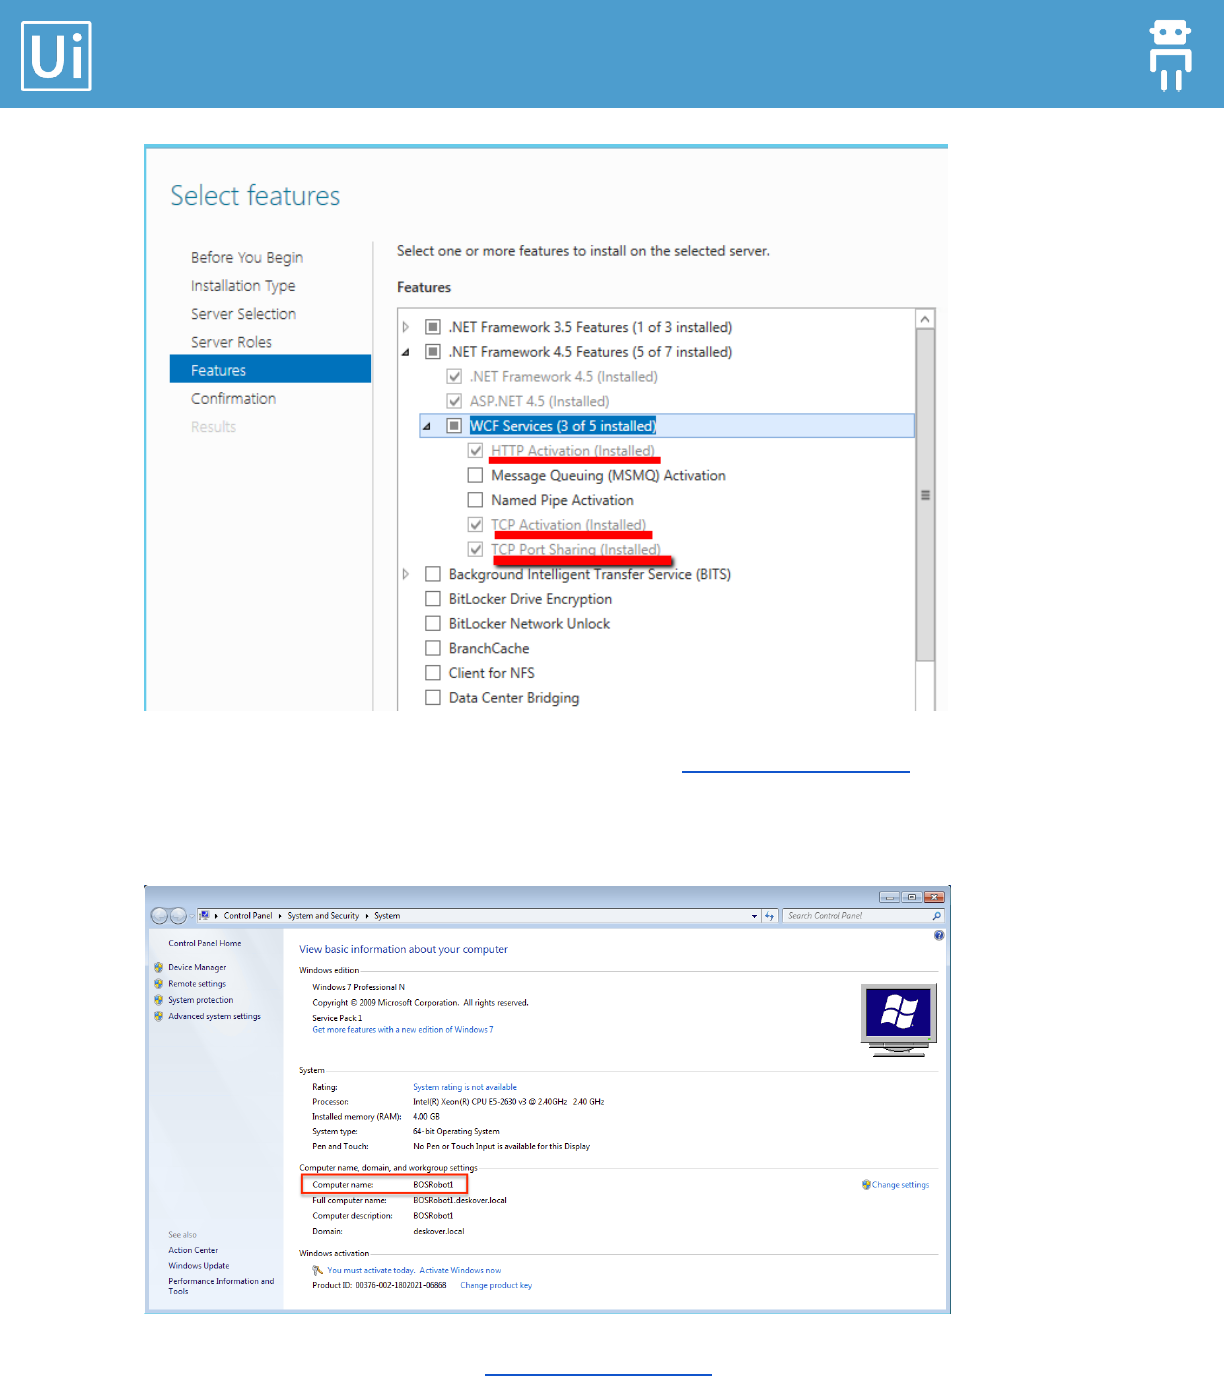Screen dimensions: 1224x1376
Task: Click the TCP Port Sharing (Installed) checkbox
Action: pos(475,549)
